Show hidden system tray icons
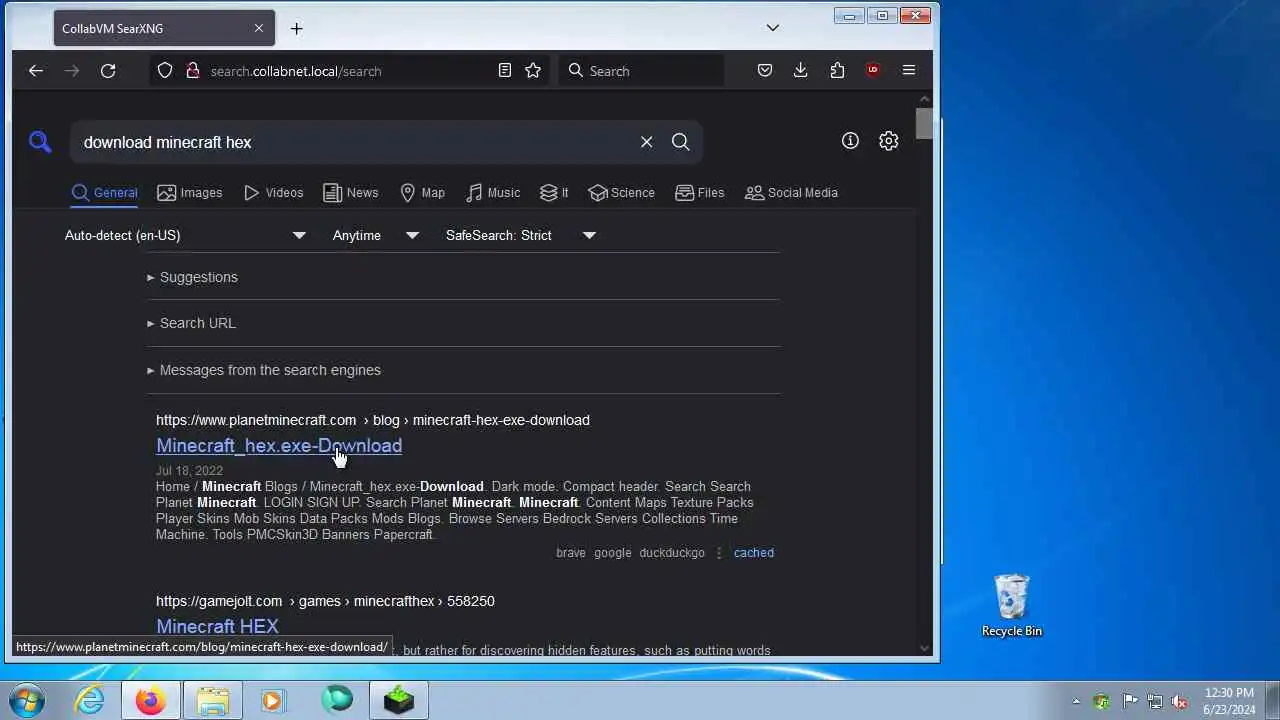The image size is (1280, 720). 1076,701
